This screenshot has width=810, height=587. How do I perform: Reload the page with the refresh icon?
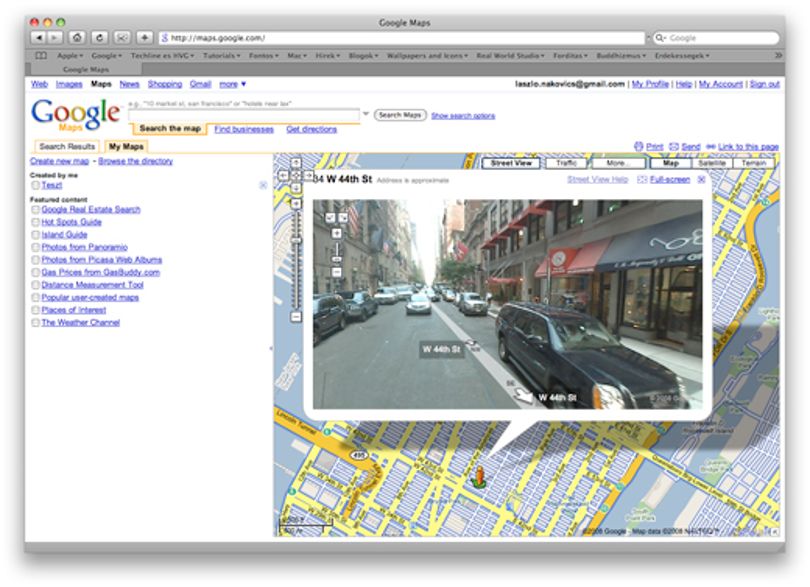(99, 38)
